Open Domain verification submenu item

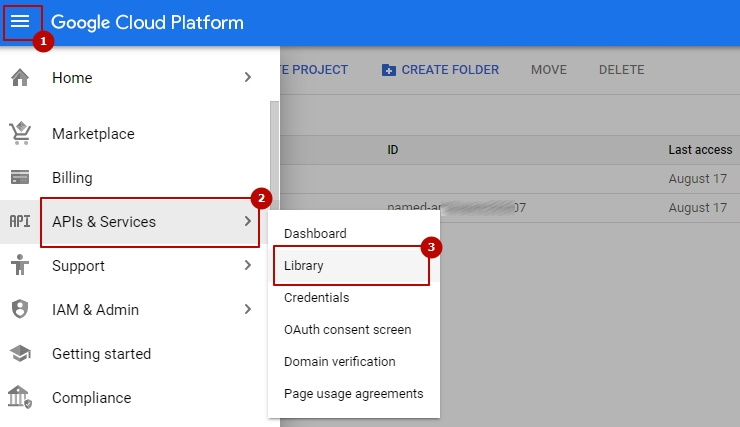point(340,362)
